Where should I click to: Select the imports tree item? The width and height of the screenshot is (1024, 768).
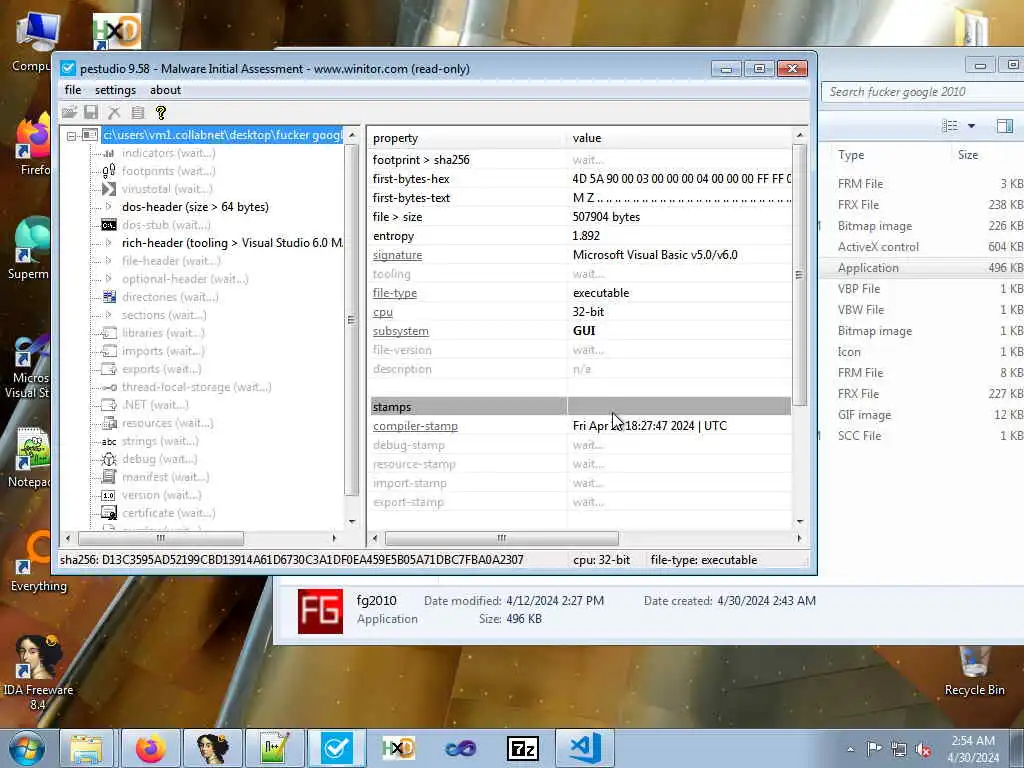[163, 351]
